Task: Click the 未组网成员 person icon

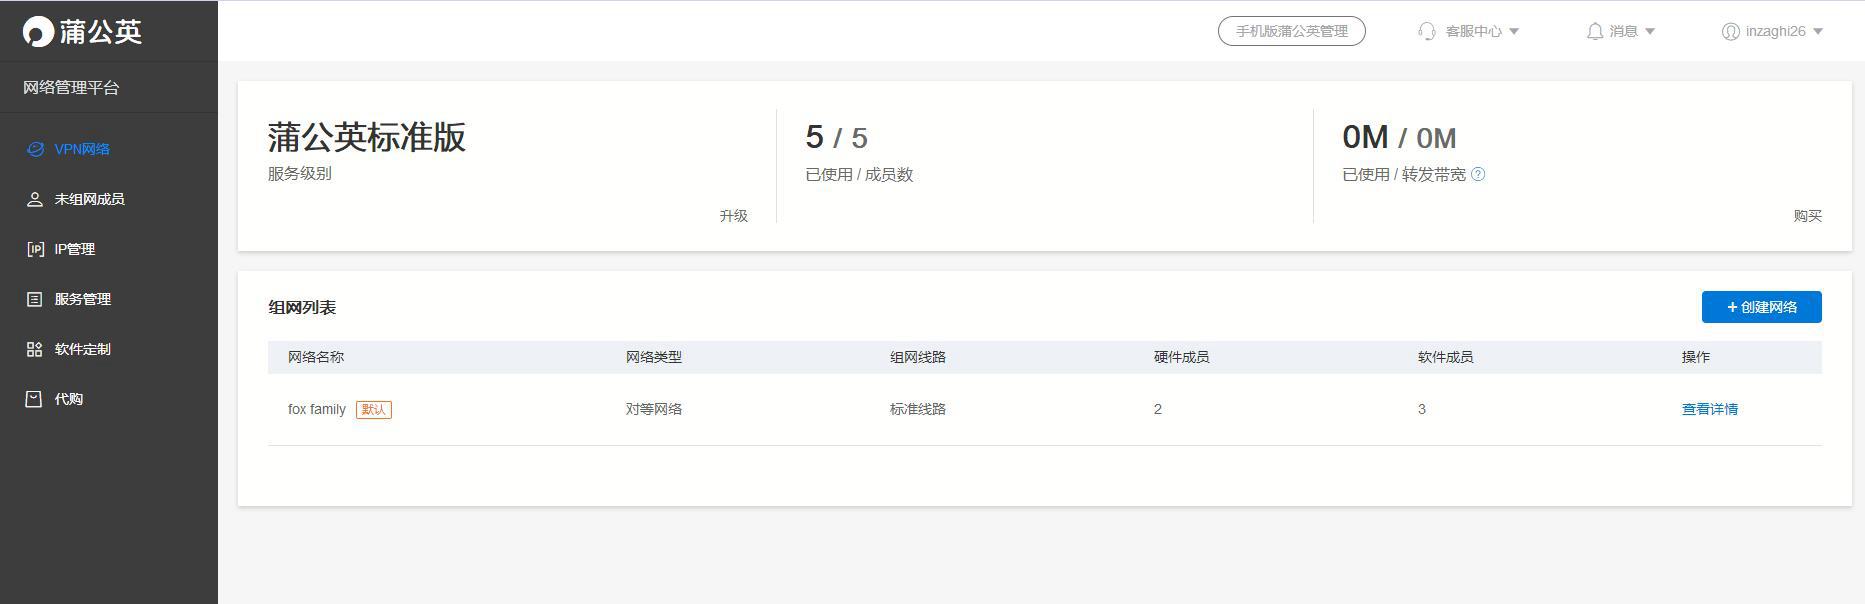Action: click(35, 199)
